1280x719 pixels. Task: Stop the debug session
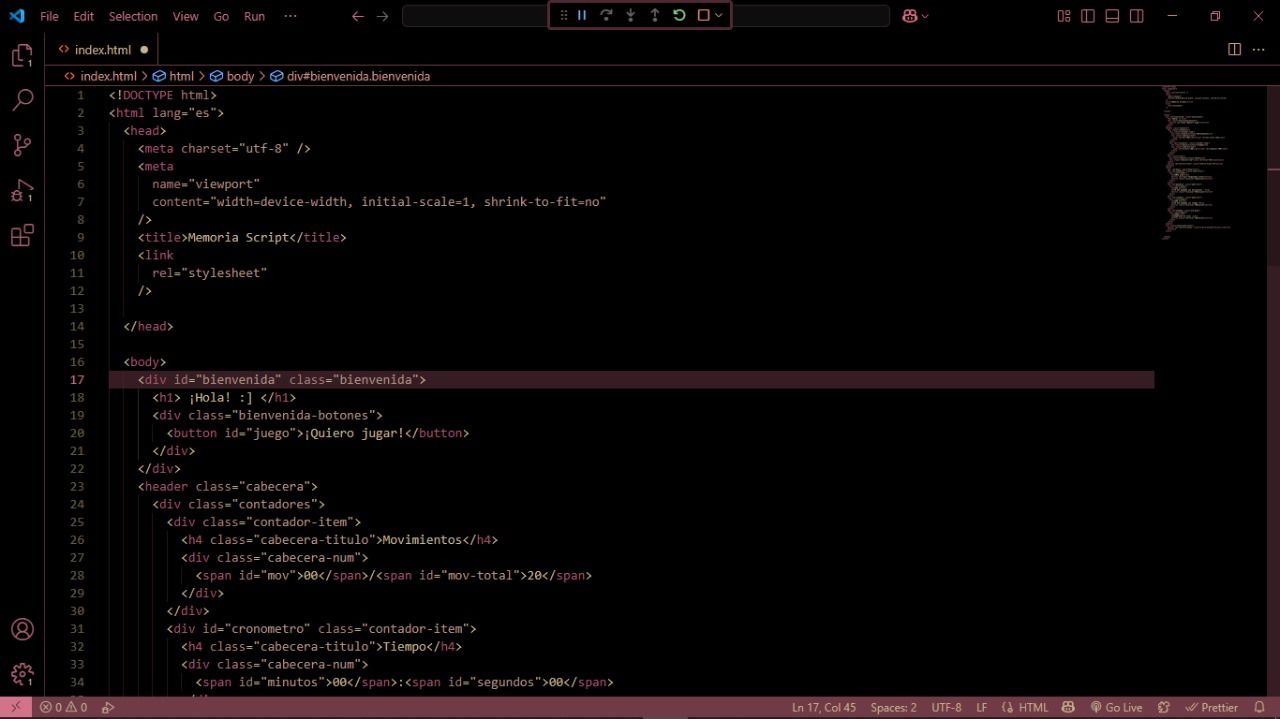[x=703, y=15]
